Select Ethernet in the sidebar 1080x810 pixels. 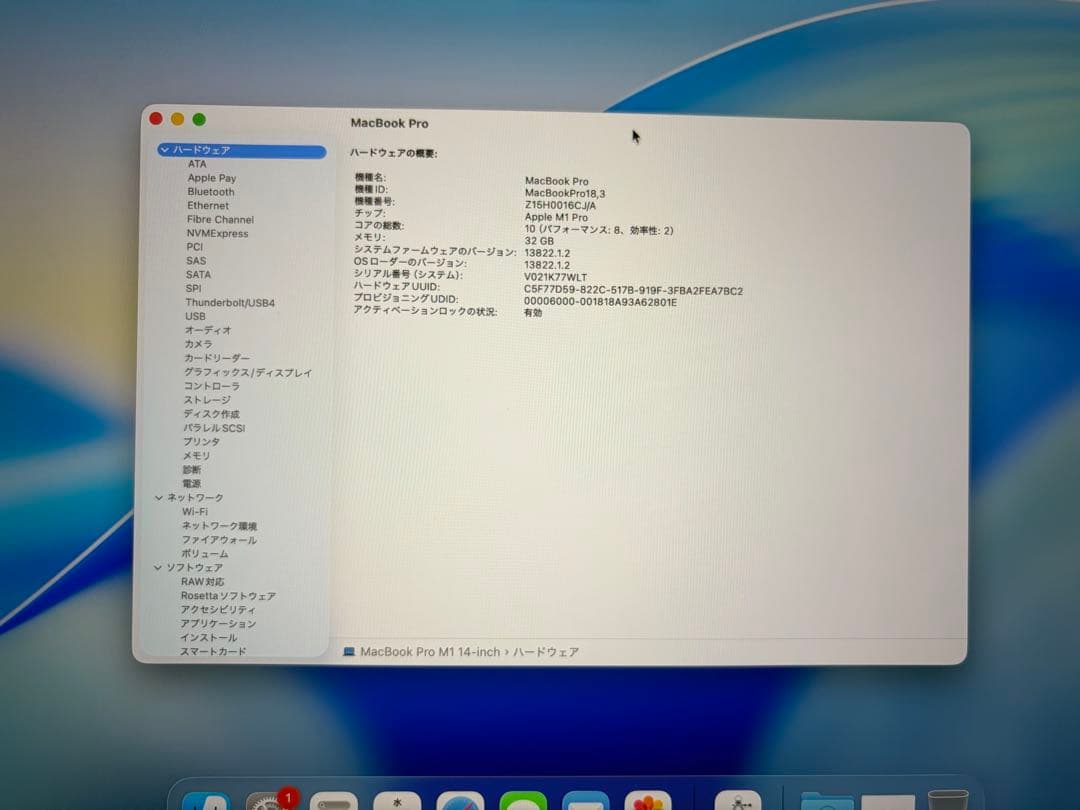click(208, 205)
